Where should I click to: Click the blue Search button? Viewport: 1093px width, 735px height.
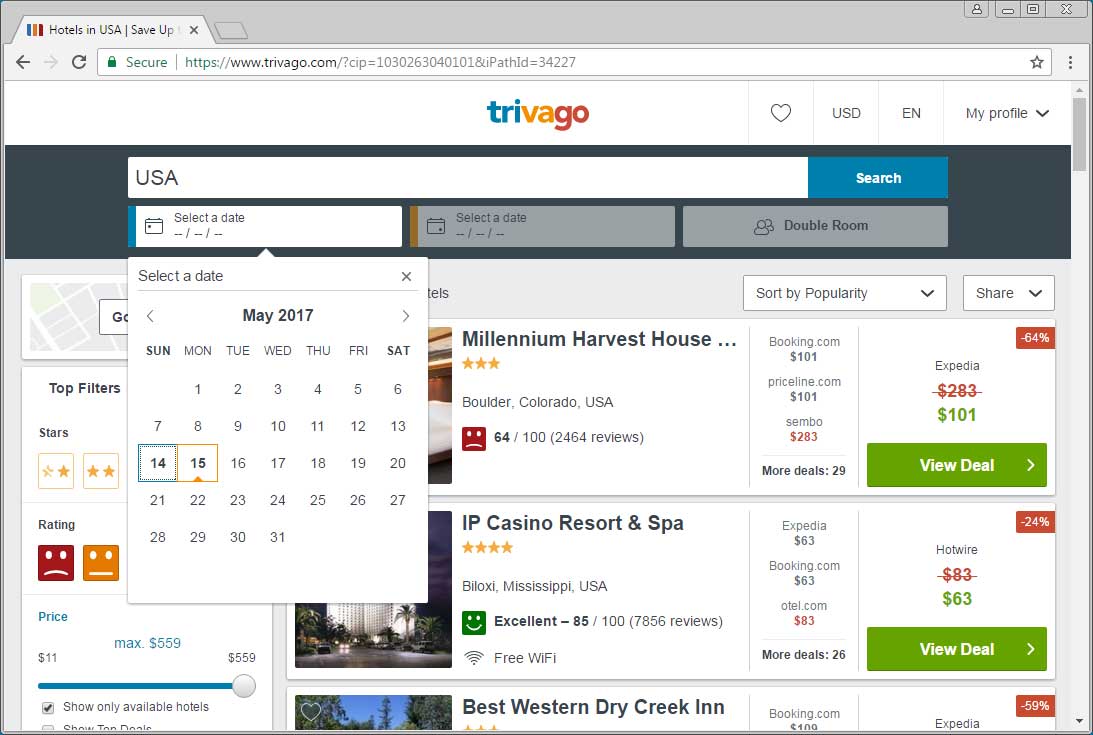(x=878, y=178)
